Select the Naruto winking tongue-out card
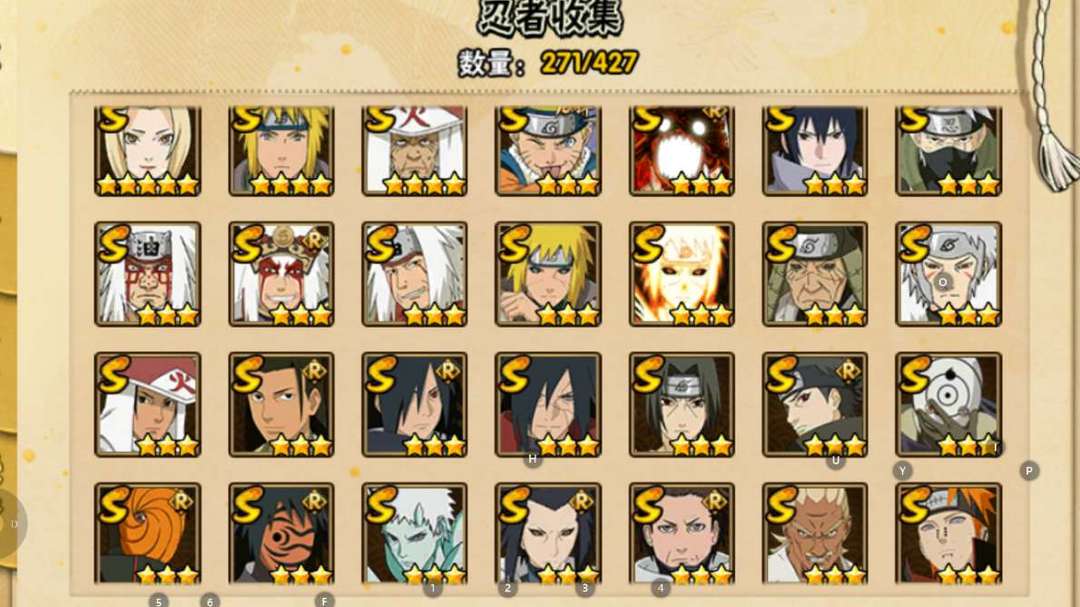 (548, 150)
